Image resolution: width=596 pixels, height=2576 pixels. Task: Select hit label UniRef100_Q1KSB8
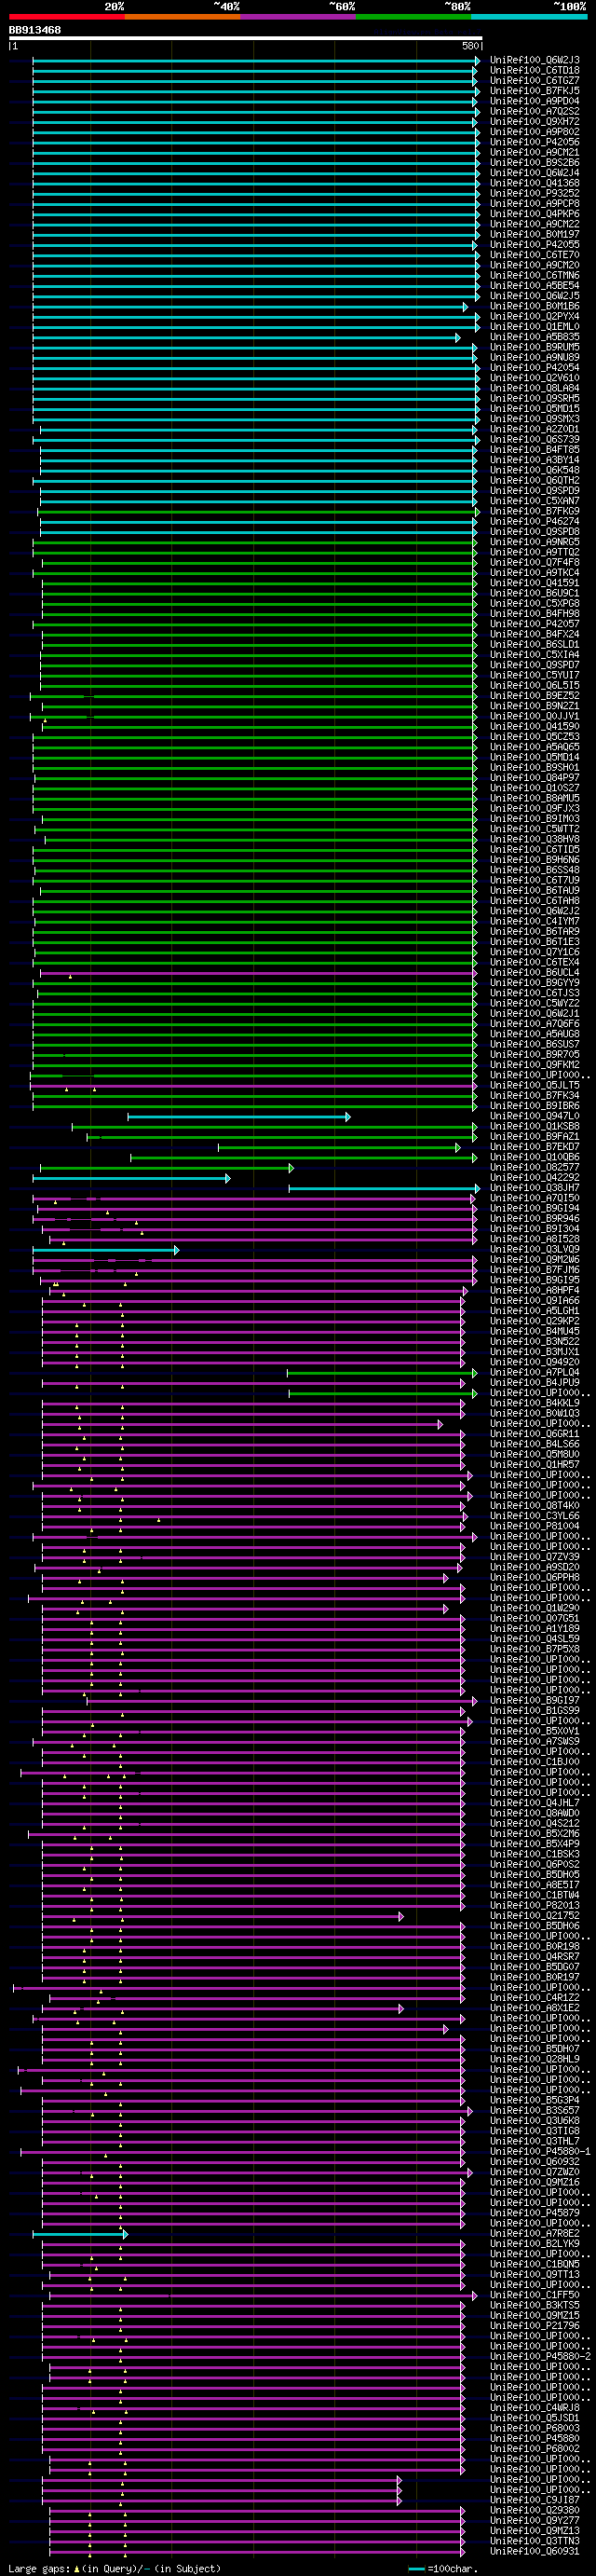[534, 1127]
